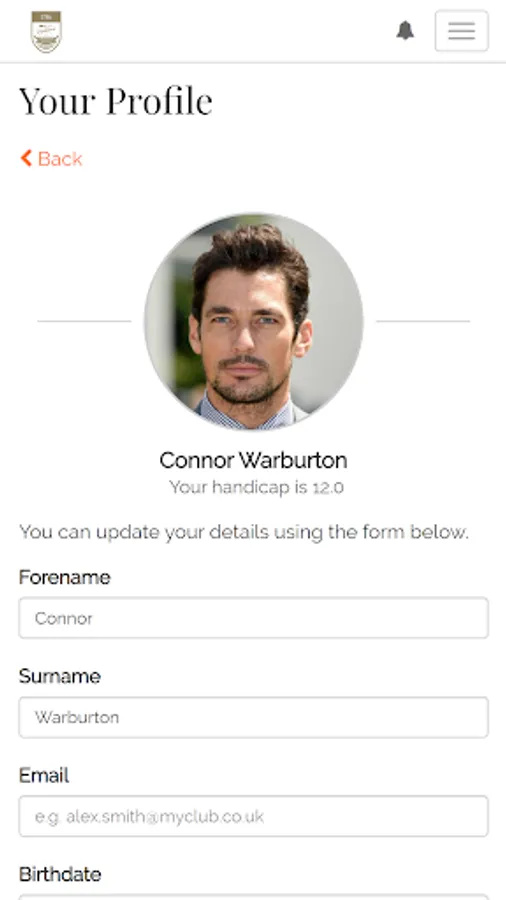Click into the Email address field

(254, 816)
